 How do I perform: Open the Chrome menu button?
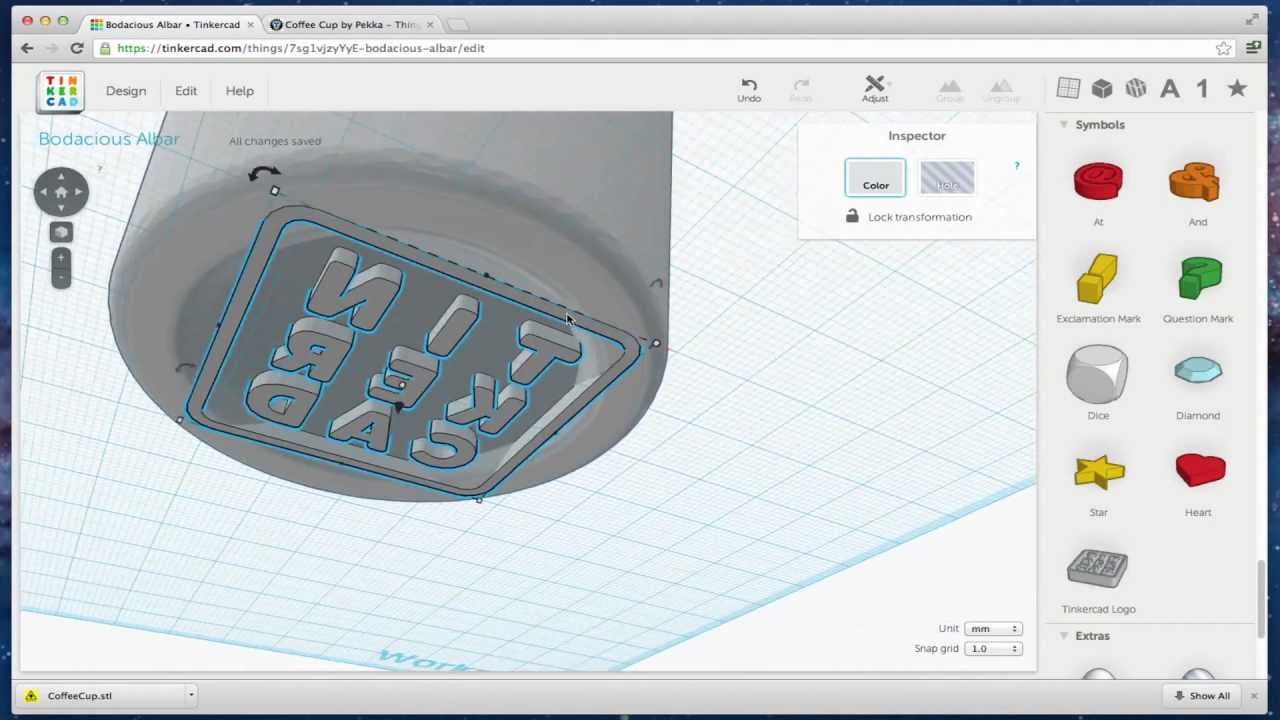click(1253, 48)
